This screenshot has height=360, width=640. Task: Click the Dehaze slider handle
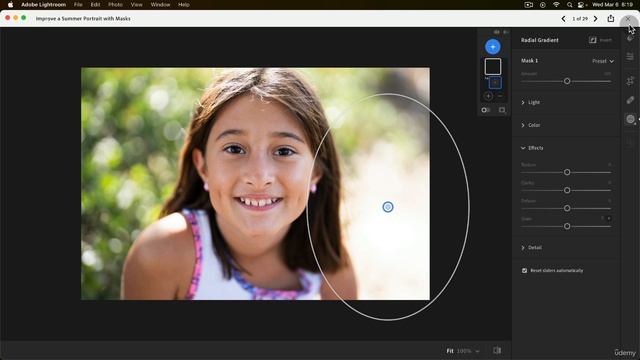click(x=567, y=208)
